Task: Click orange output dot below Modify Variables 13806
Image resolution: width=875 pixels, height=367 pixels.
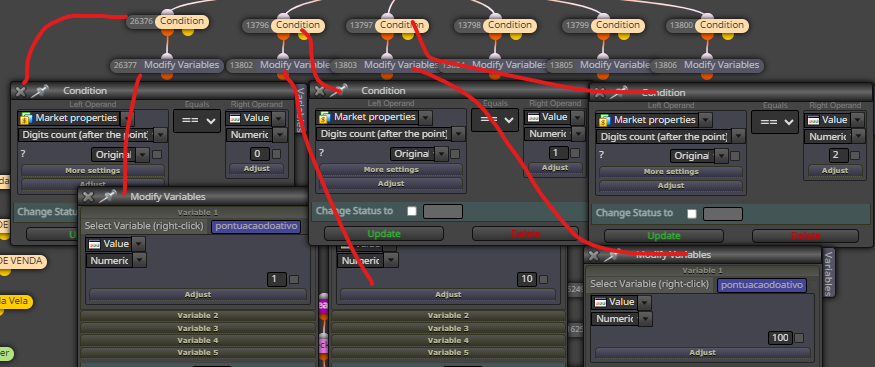Action: 707,76
